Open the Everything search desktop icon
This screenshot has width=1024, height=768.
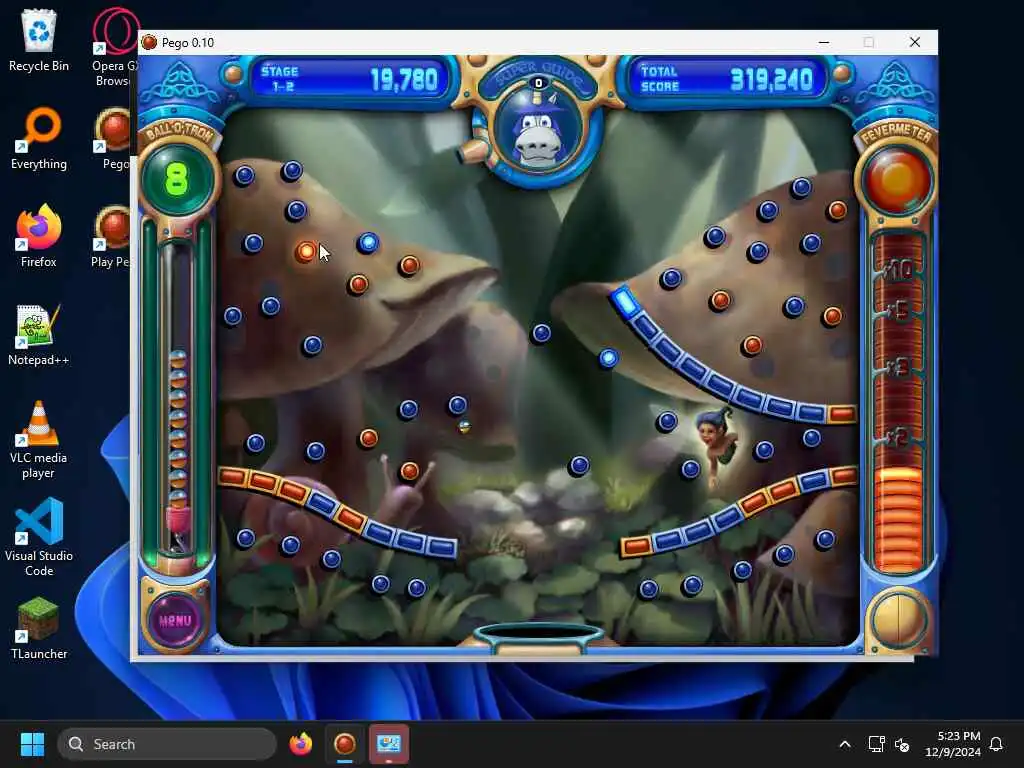[x=39, y=138]
